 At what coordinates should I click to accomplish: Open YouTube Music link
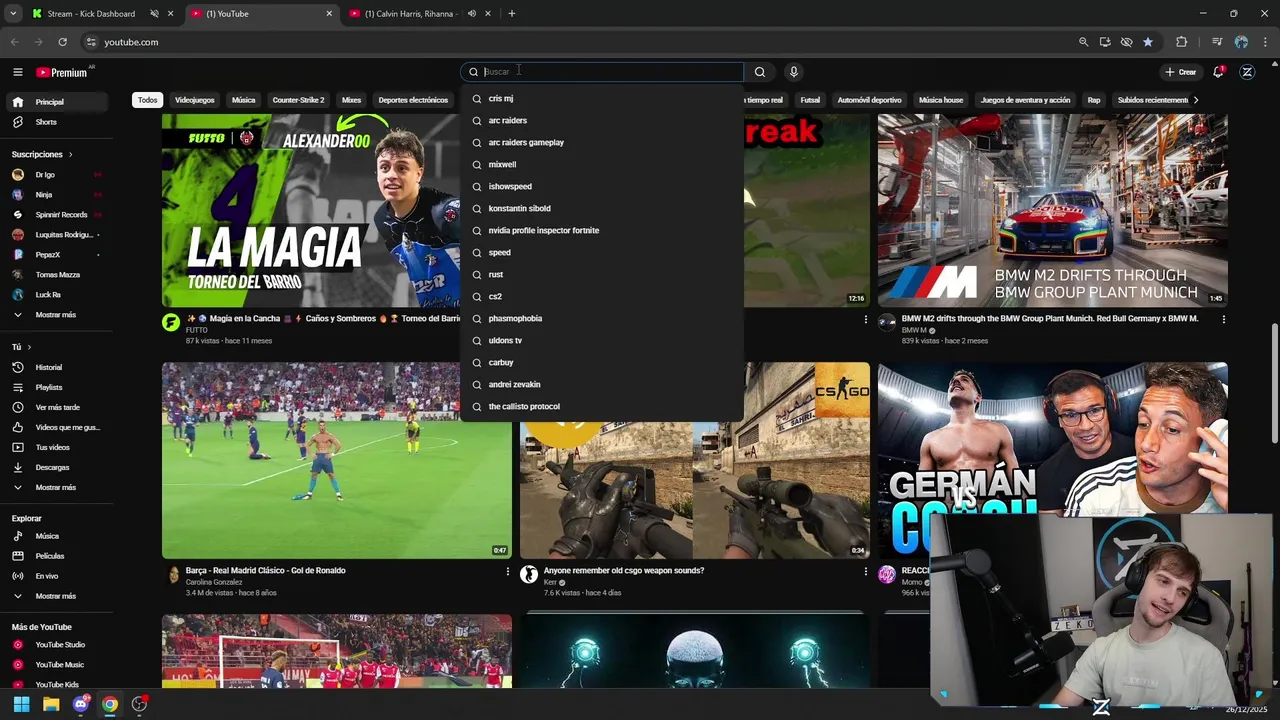click(x=55, y=665)
